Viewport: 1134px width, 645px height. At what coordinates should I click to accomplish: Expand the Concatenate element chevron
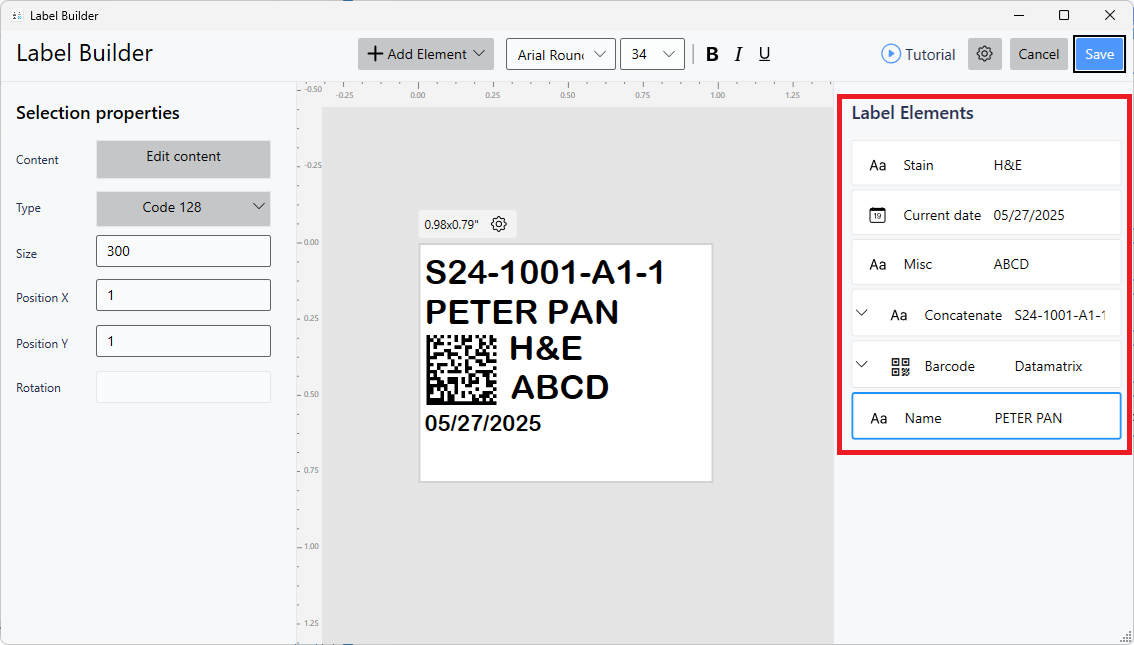click(862, 313)
